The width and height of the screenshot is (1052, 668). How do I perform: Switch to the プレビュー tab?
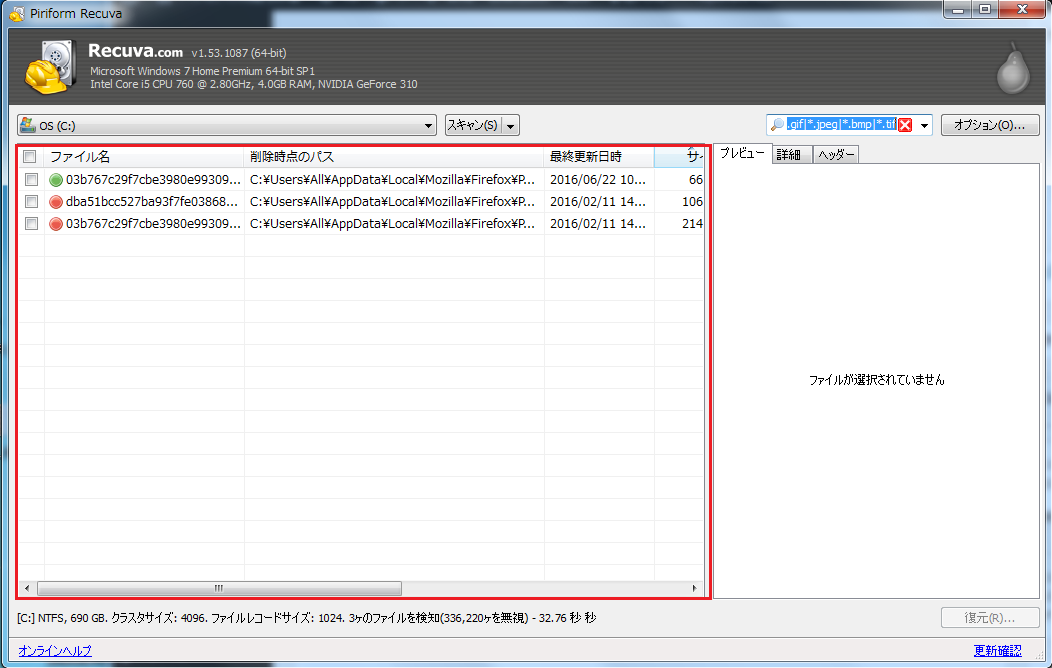click(x=742, y=154)
